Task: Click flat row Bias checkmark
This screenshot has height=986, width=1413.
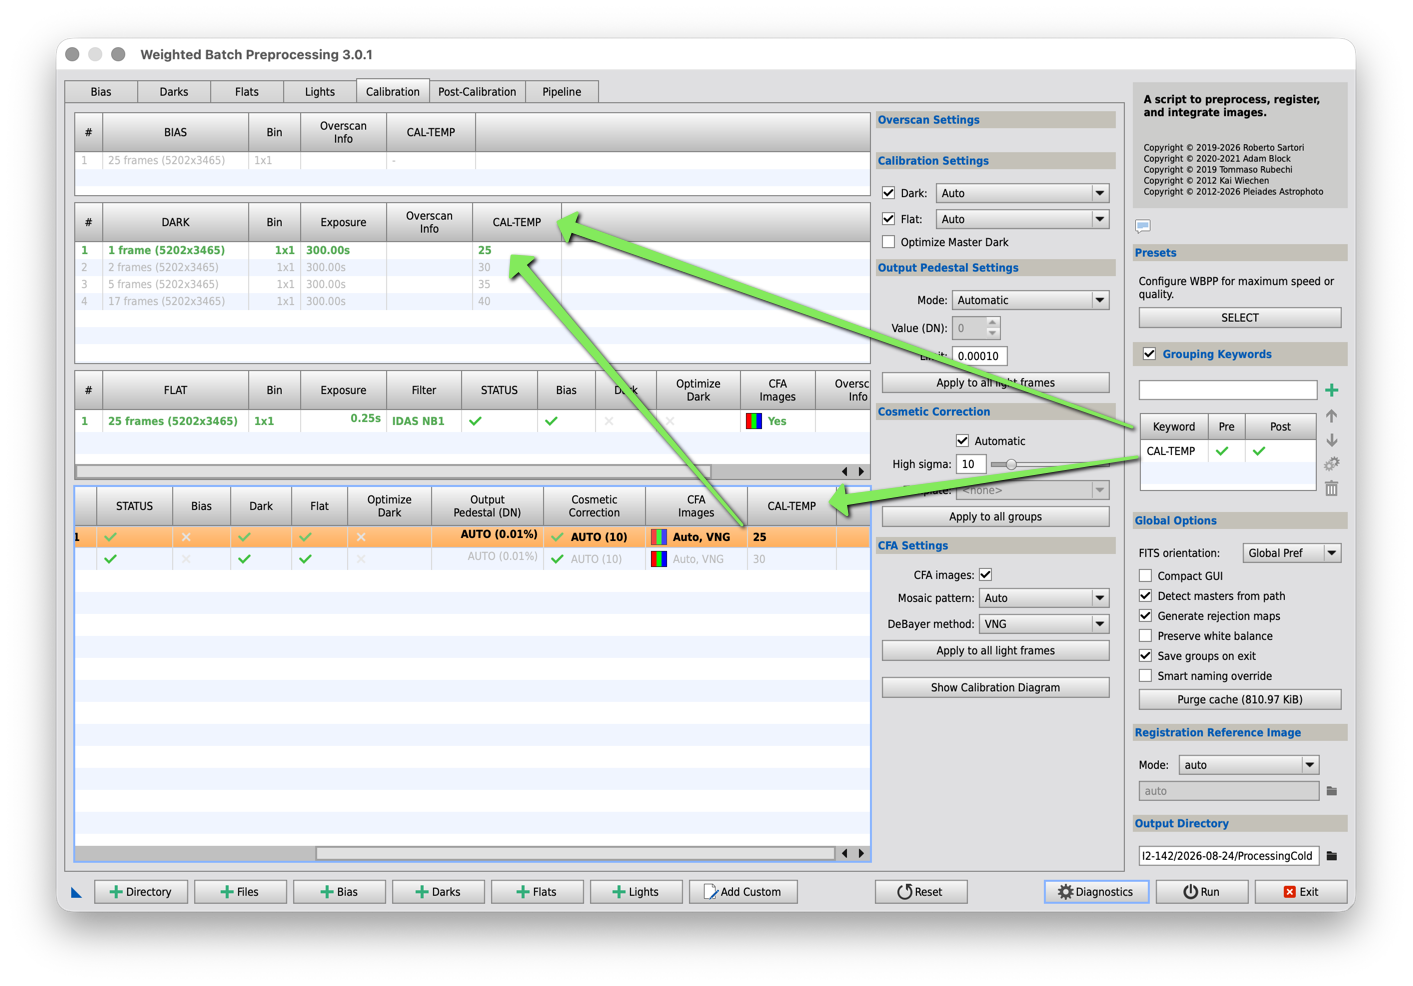Action: (551, 421)
